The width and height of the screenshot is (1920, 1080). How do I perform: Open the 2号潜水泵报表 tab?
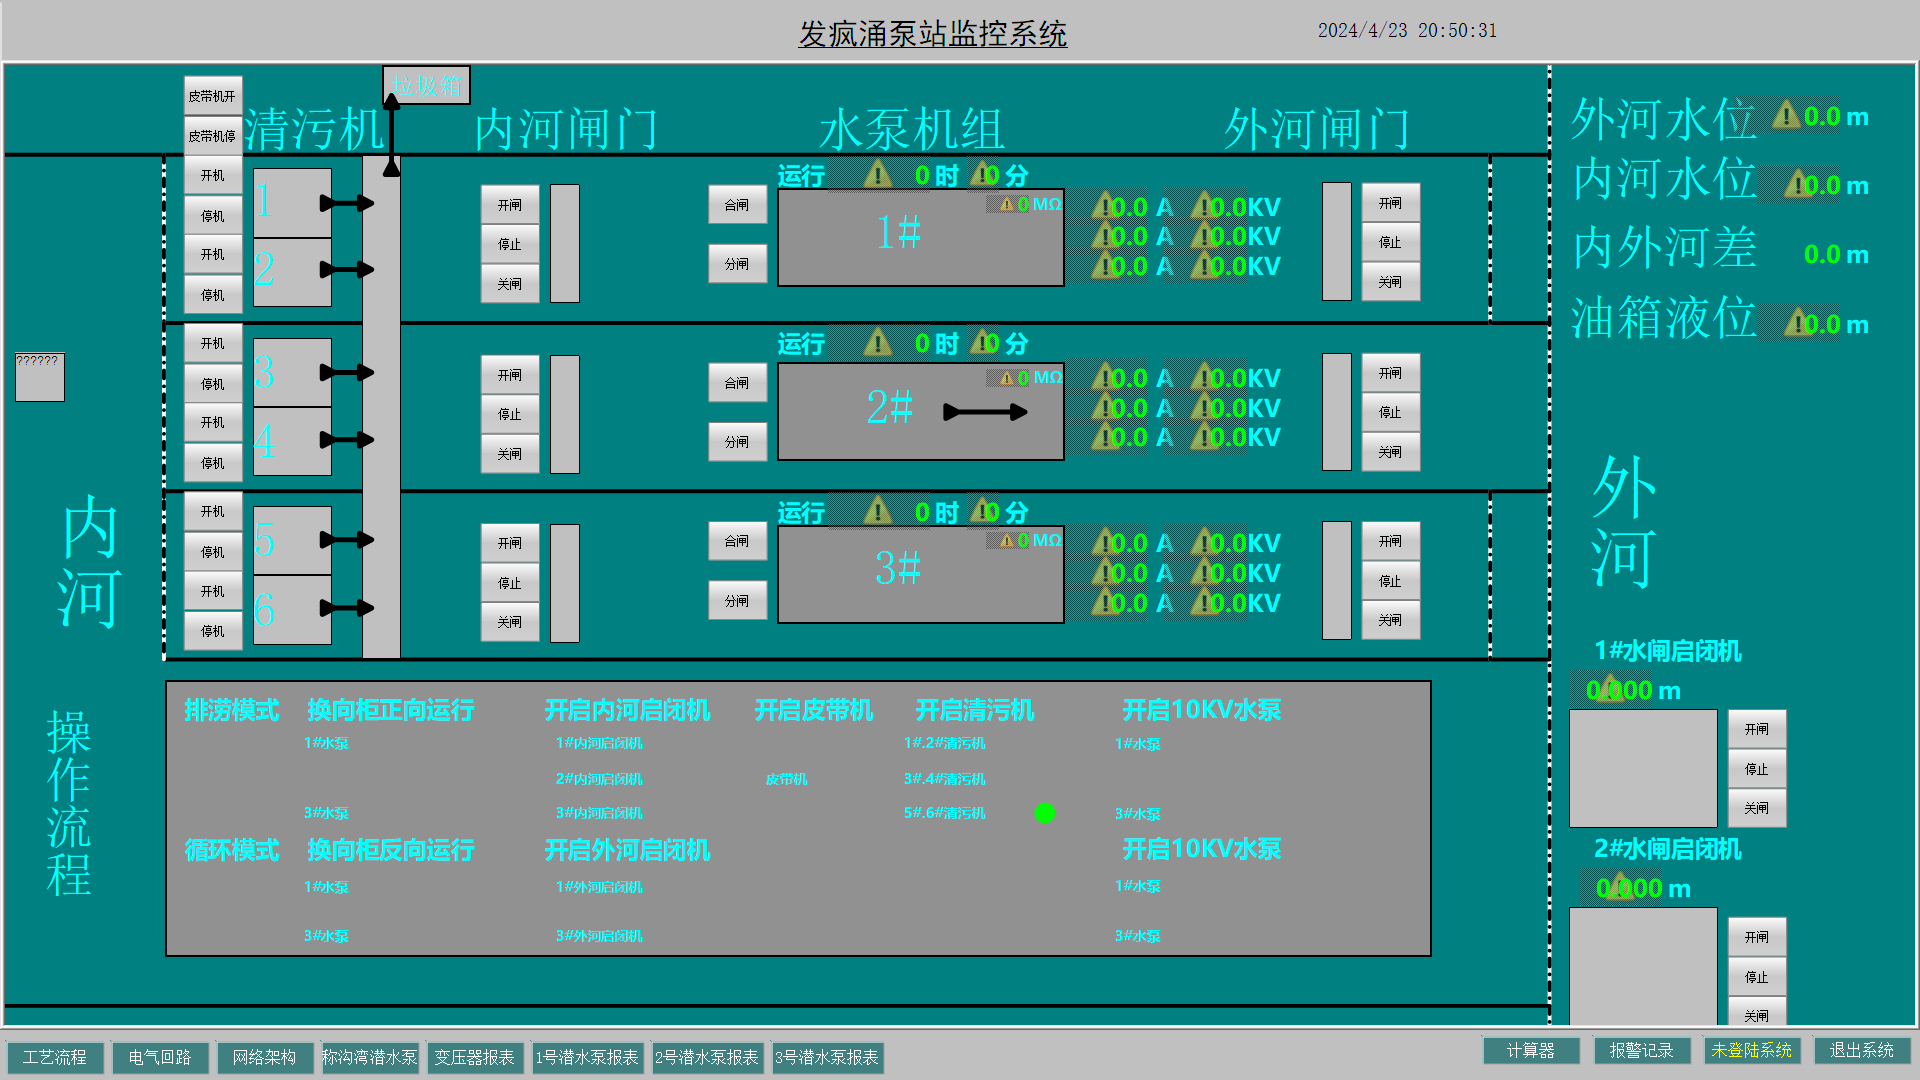(x=706, y=1057)
